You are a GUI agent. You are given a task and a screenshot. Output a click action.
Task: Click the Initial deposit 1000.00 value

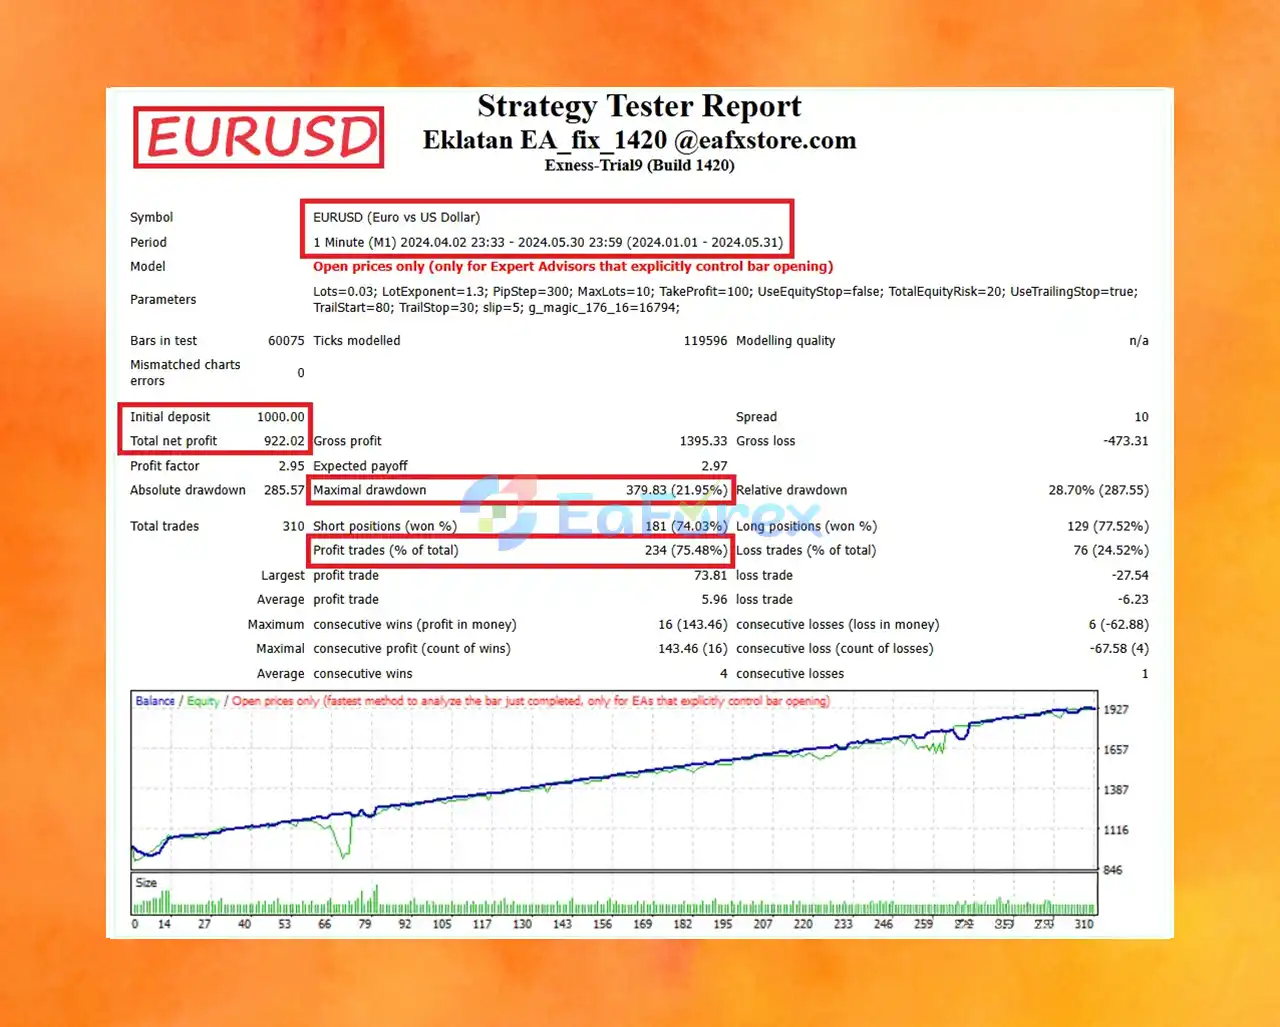[x=280, y=417]
